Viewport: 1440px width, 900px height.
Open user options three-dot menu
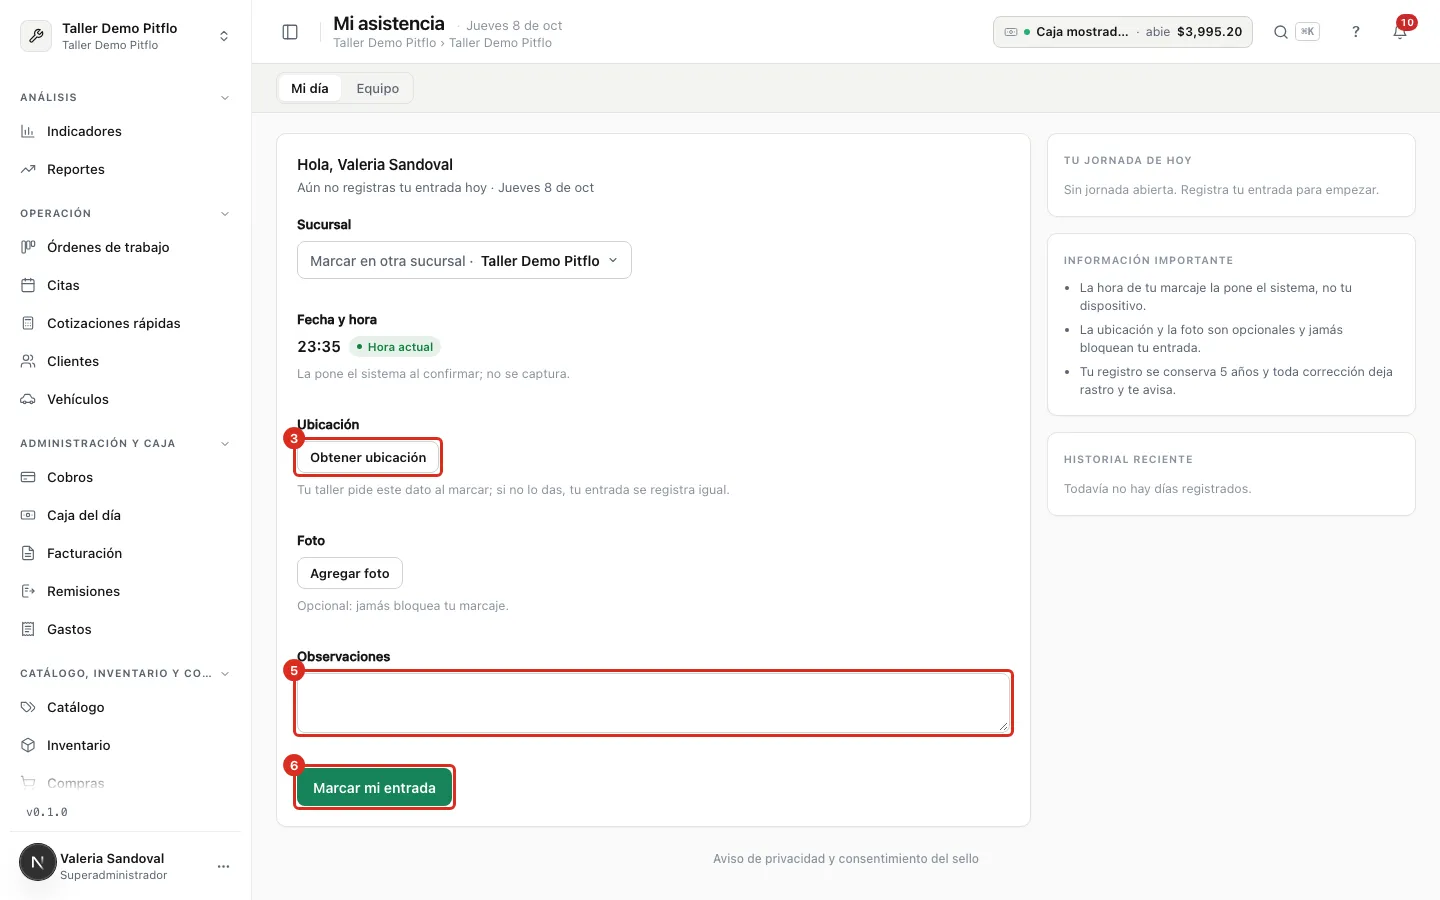[223, 866]
